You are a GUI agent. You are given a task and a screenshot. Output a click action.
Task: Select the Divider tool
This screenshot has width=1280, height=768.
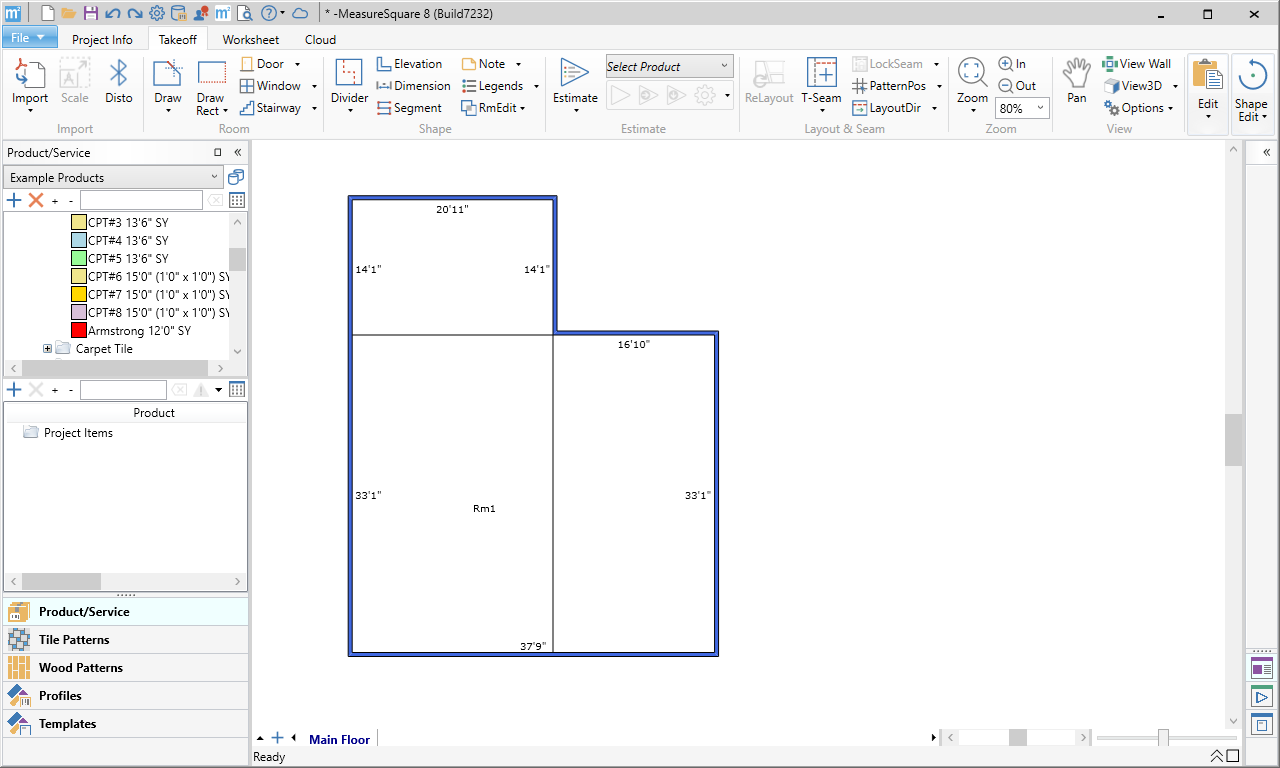point(349,82)
